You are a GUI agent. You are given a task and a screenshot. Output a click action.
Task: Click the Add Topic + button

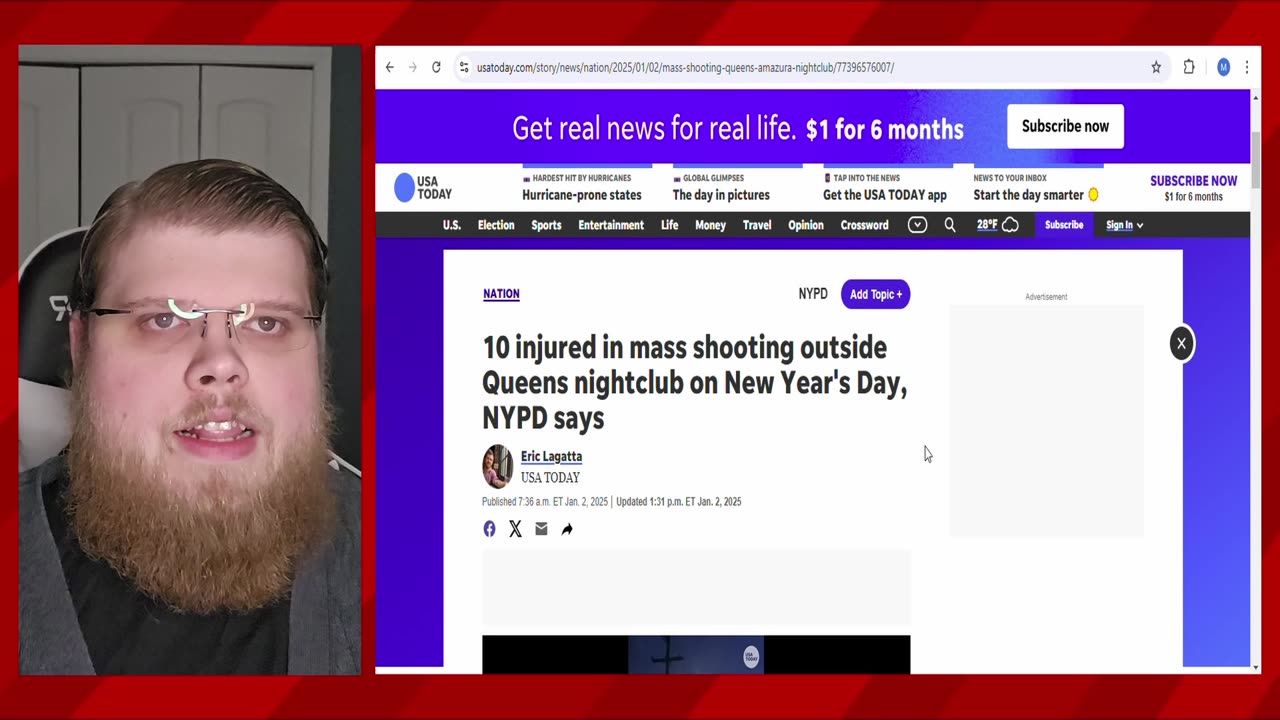pyautogui.click(x=876, y=294)
